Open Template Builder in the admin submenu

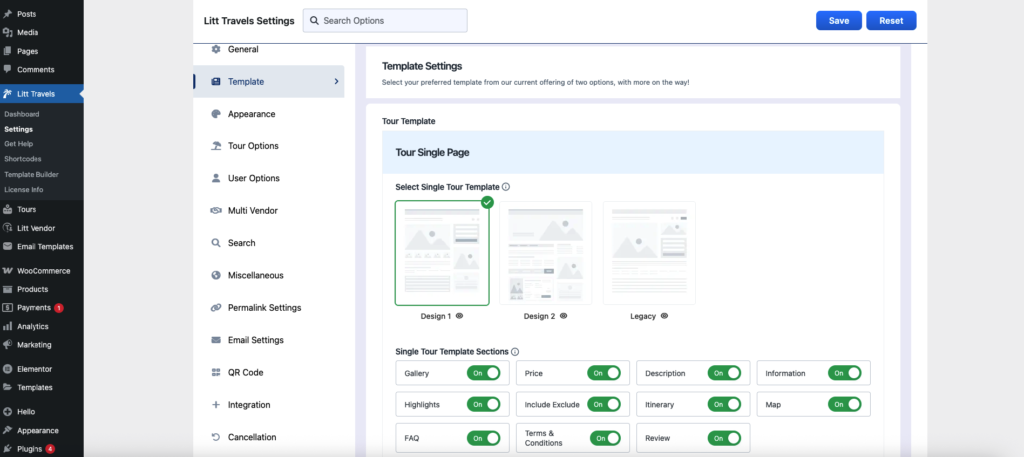30,174
